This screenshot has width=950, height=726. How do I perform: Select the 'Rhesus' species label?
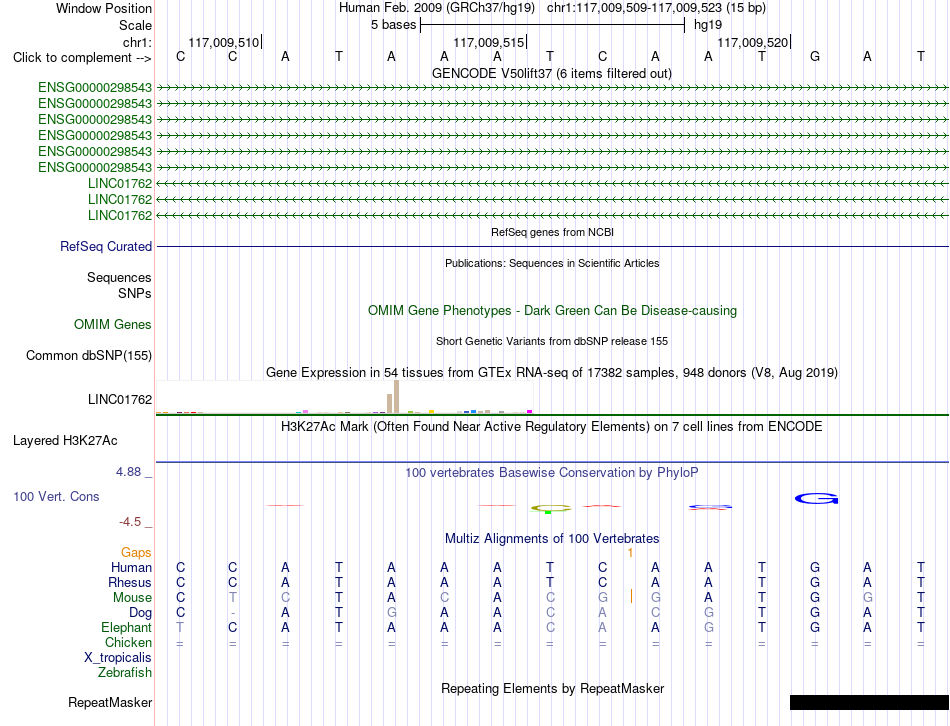click(130, 582)
